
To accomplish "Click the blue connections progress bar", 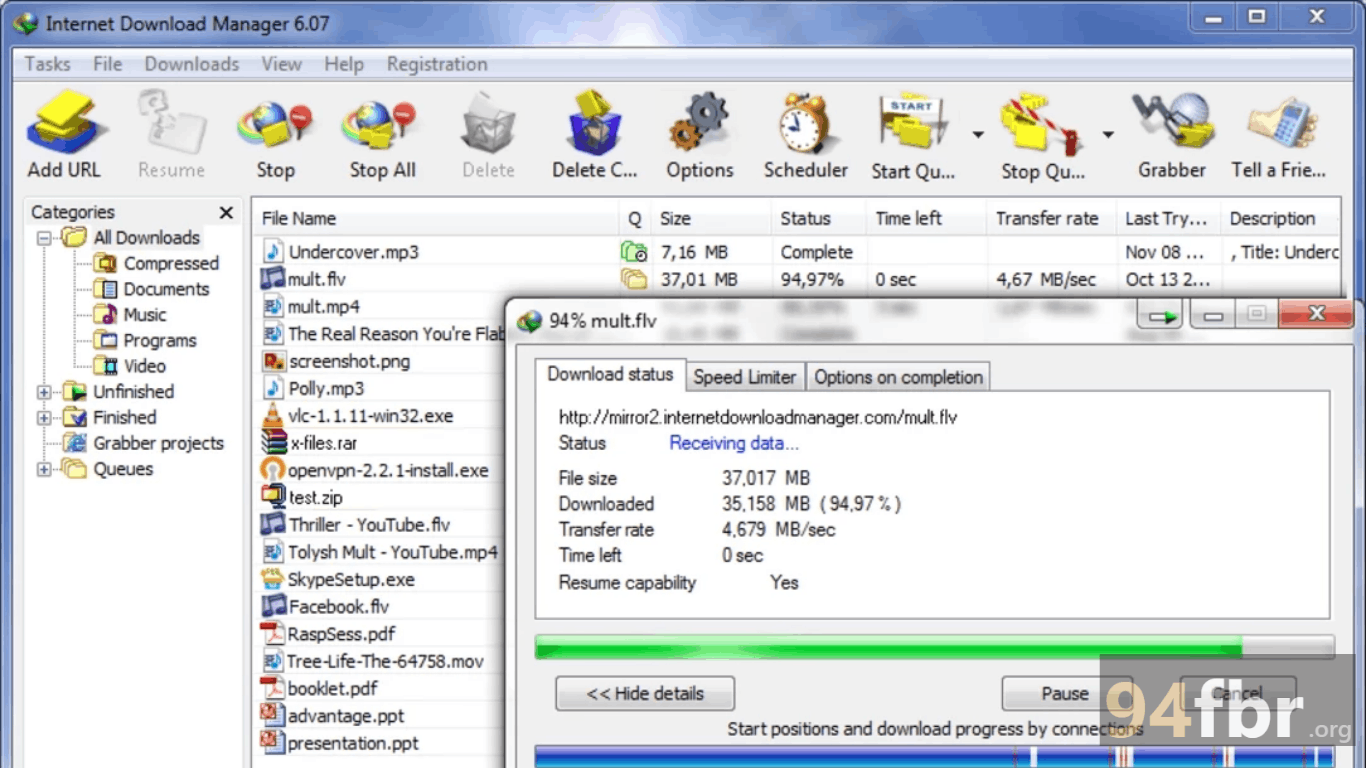I will (934, 756).
